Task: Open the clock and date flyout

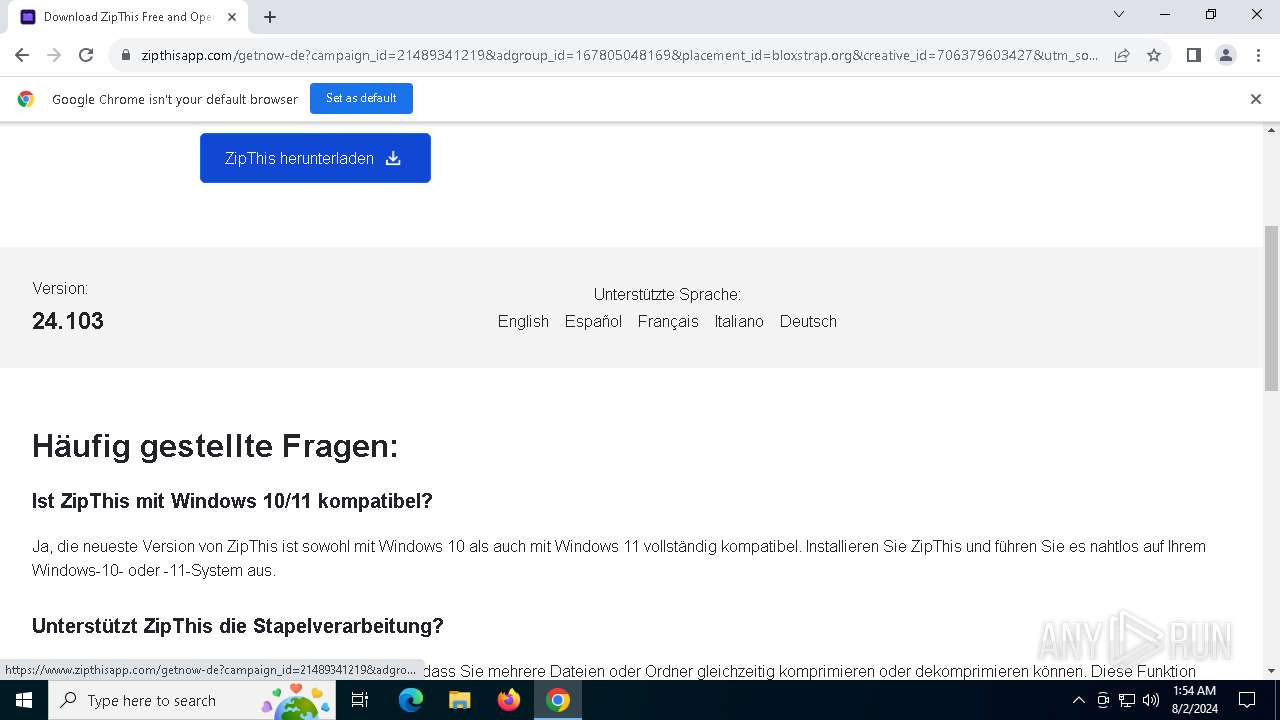Action: coord(1194,700)
